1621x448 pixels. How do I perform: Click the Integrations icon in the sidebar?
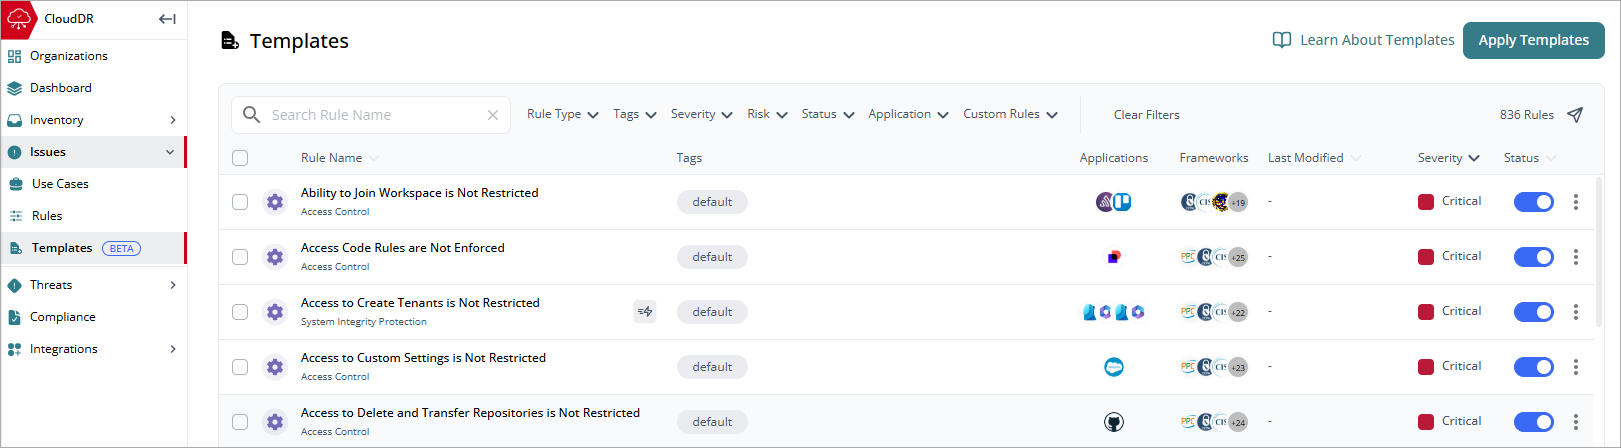(14, 349)
